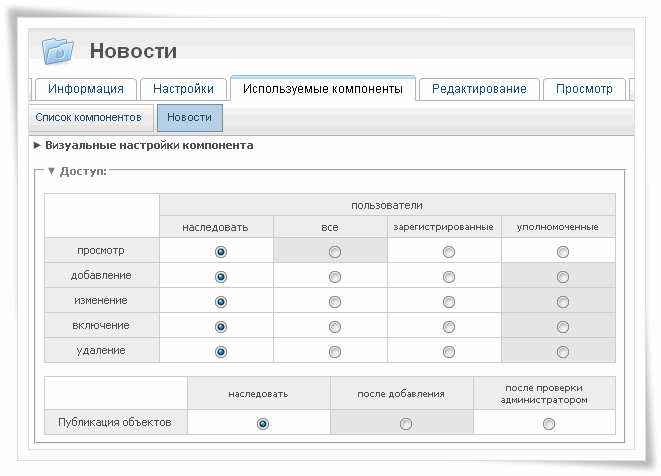
Task: Select зарегистрированные for добавление
Action: pos(449,277)
